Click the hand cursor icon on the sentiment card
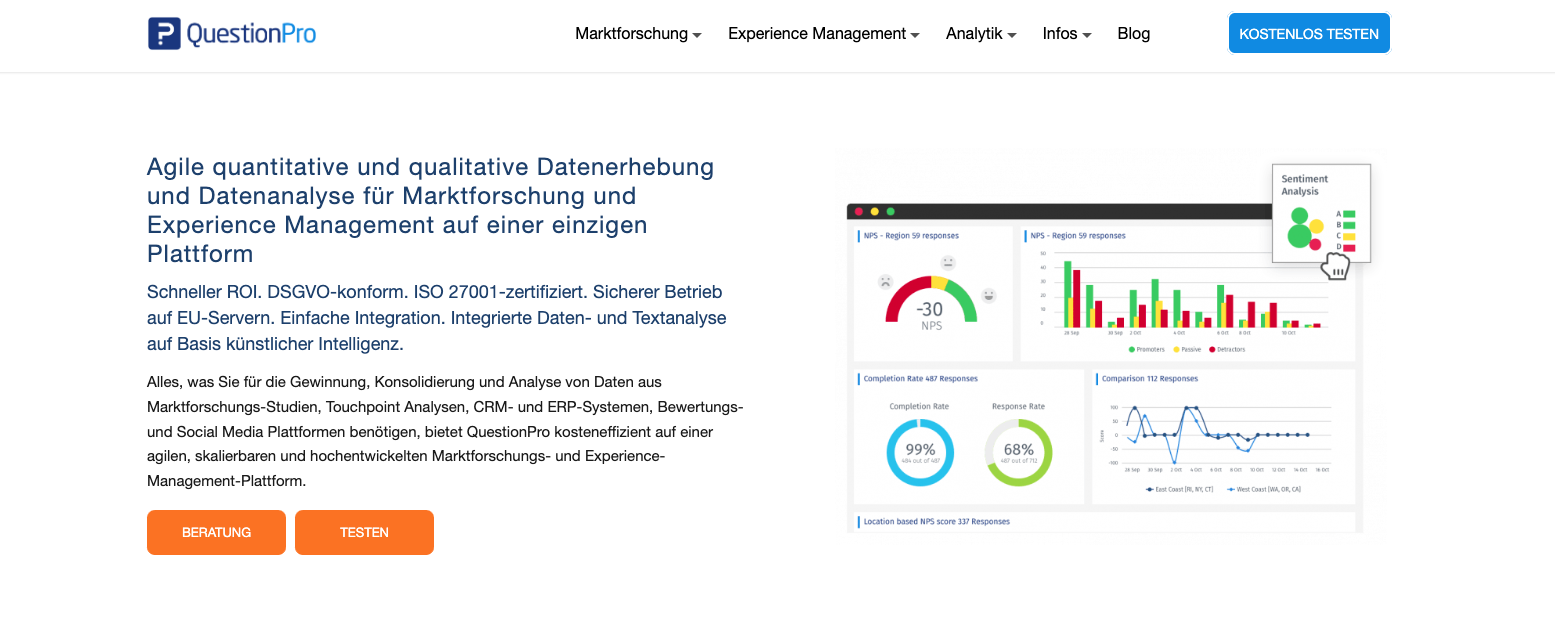Screen dimensions: 1555x627 (x=1335, y=266)
